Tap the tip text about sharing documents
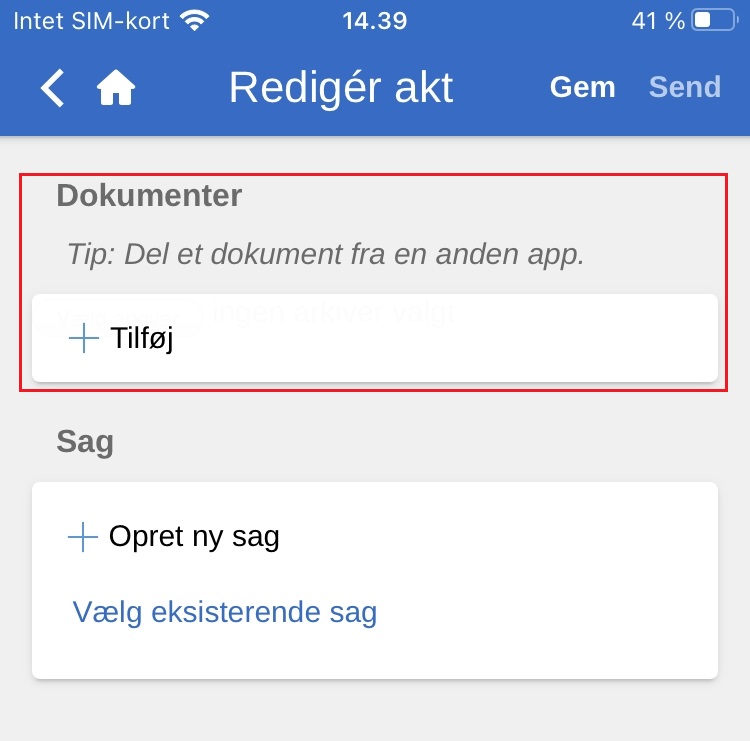750x741 pixels. point(325,254)
